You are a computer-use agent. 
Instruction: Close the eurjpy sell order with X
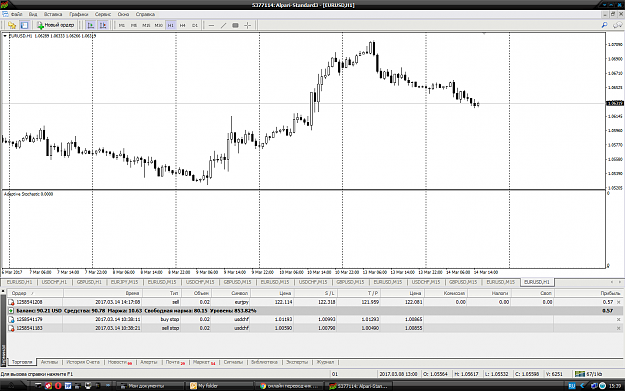619,302
